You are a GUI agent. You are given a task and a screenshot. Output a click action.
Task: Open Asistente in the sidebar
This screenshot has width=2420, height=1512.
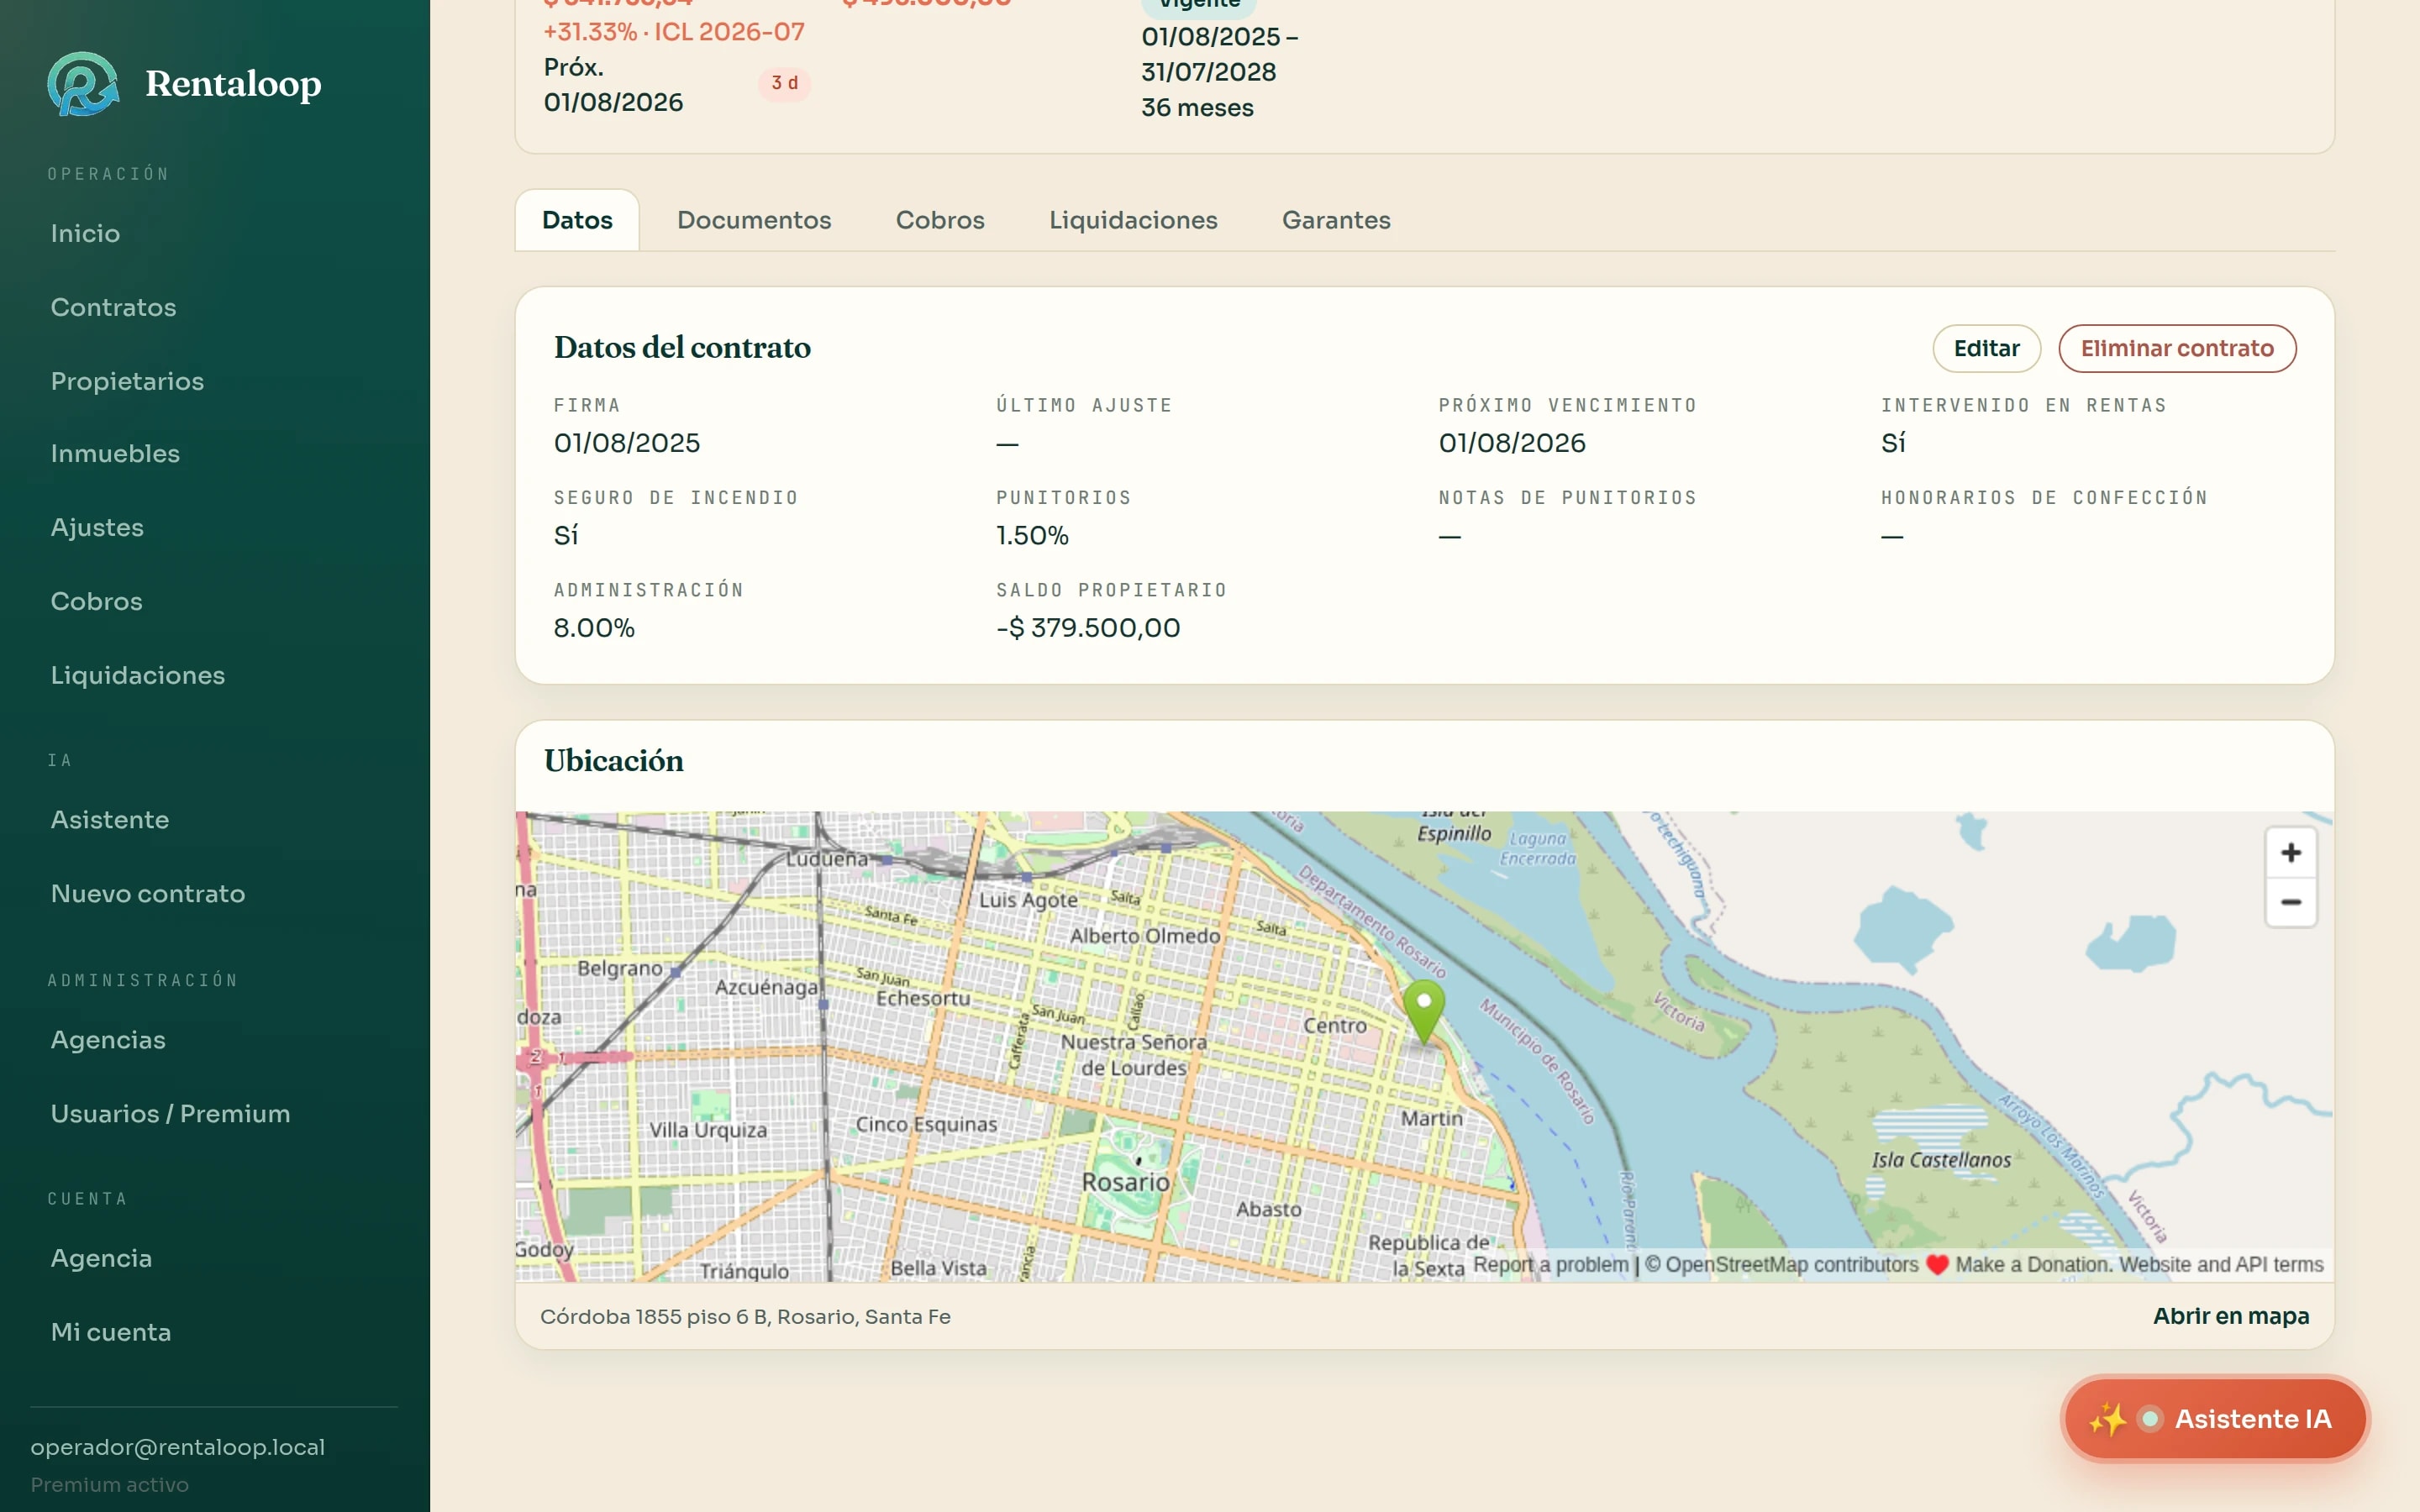110,820
